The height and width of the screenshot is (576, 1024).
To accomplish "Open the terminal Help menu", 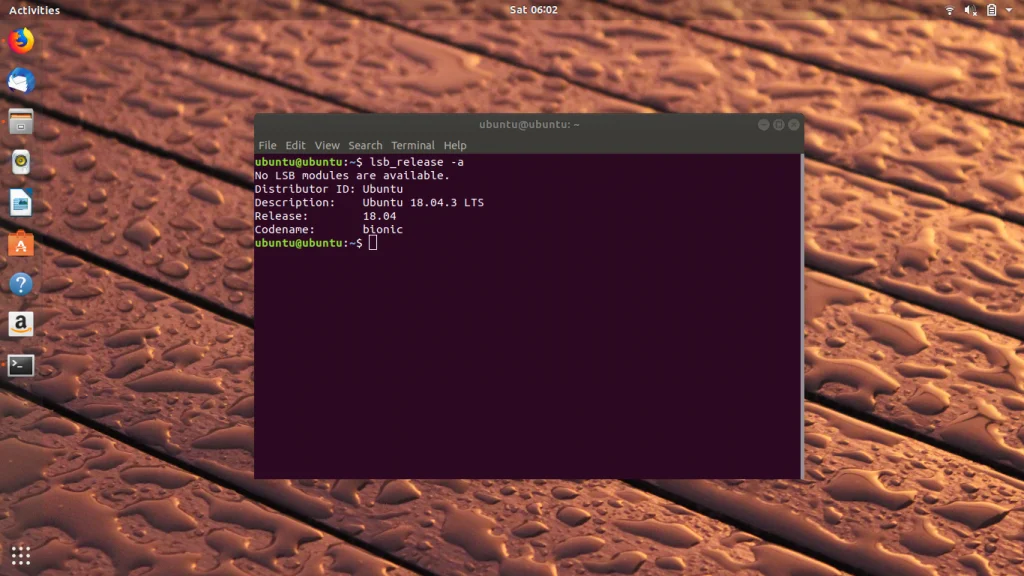I will [x=455, y=145].
